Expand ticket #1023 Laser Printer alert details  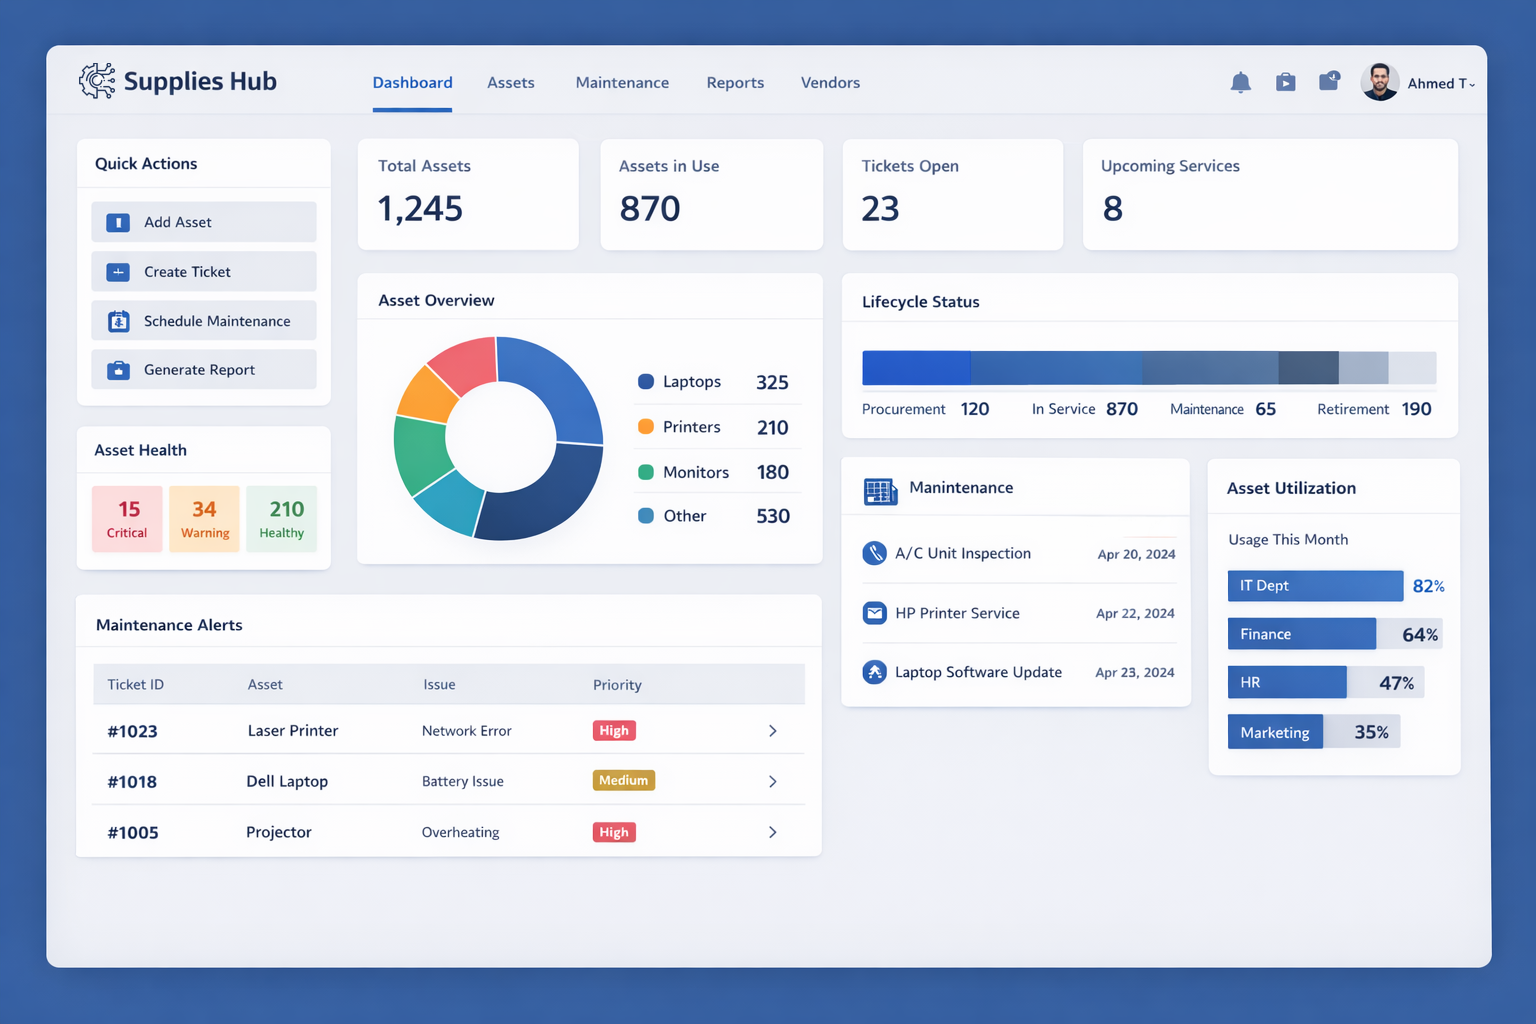[x=772, y=731]
